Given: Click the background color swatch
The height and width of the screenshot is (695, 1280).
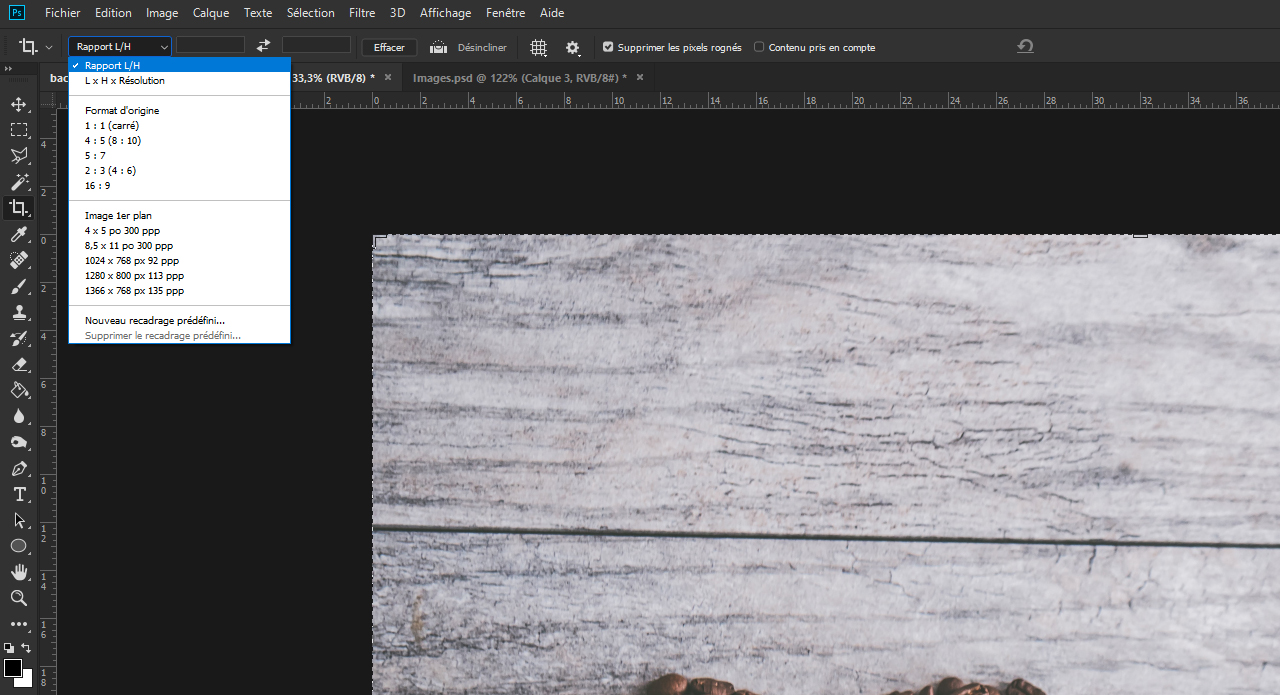Looking at the screenshot, I should pyautogui.click(x=27, y=680).
